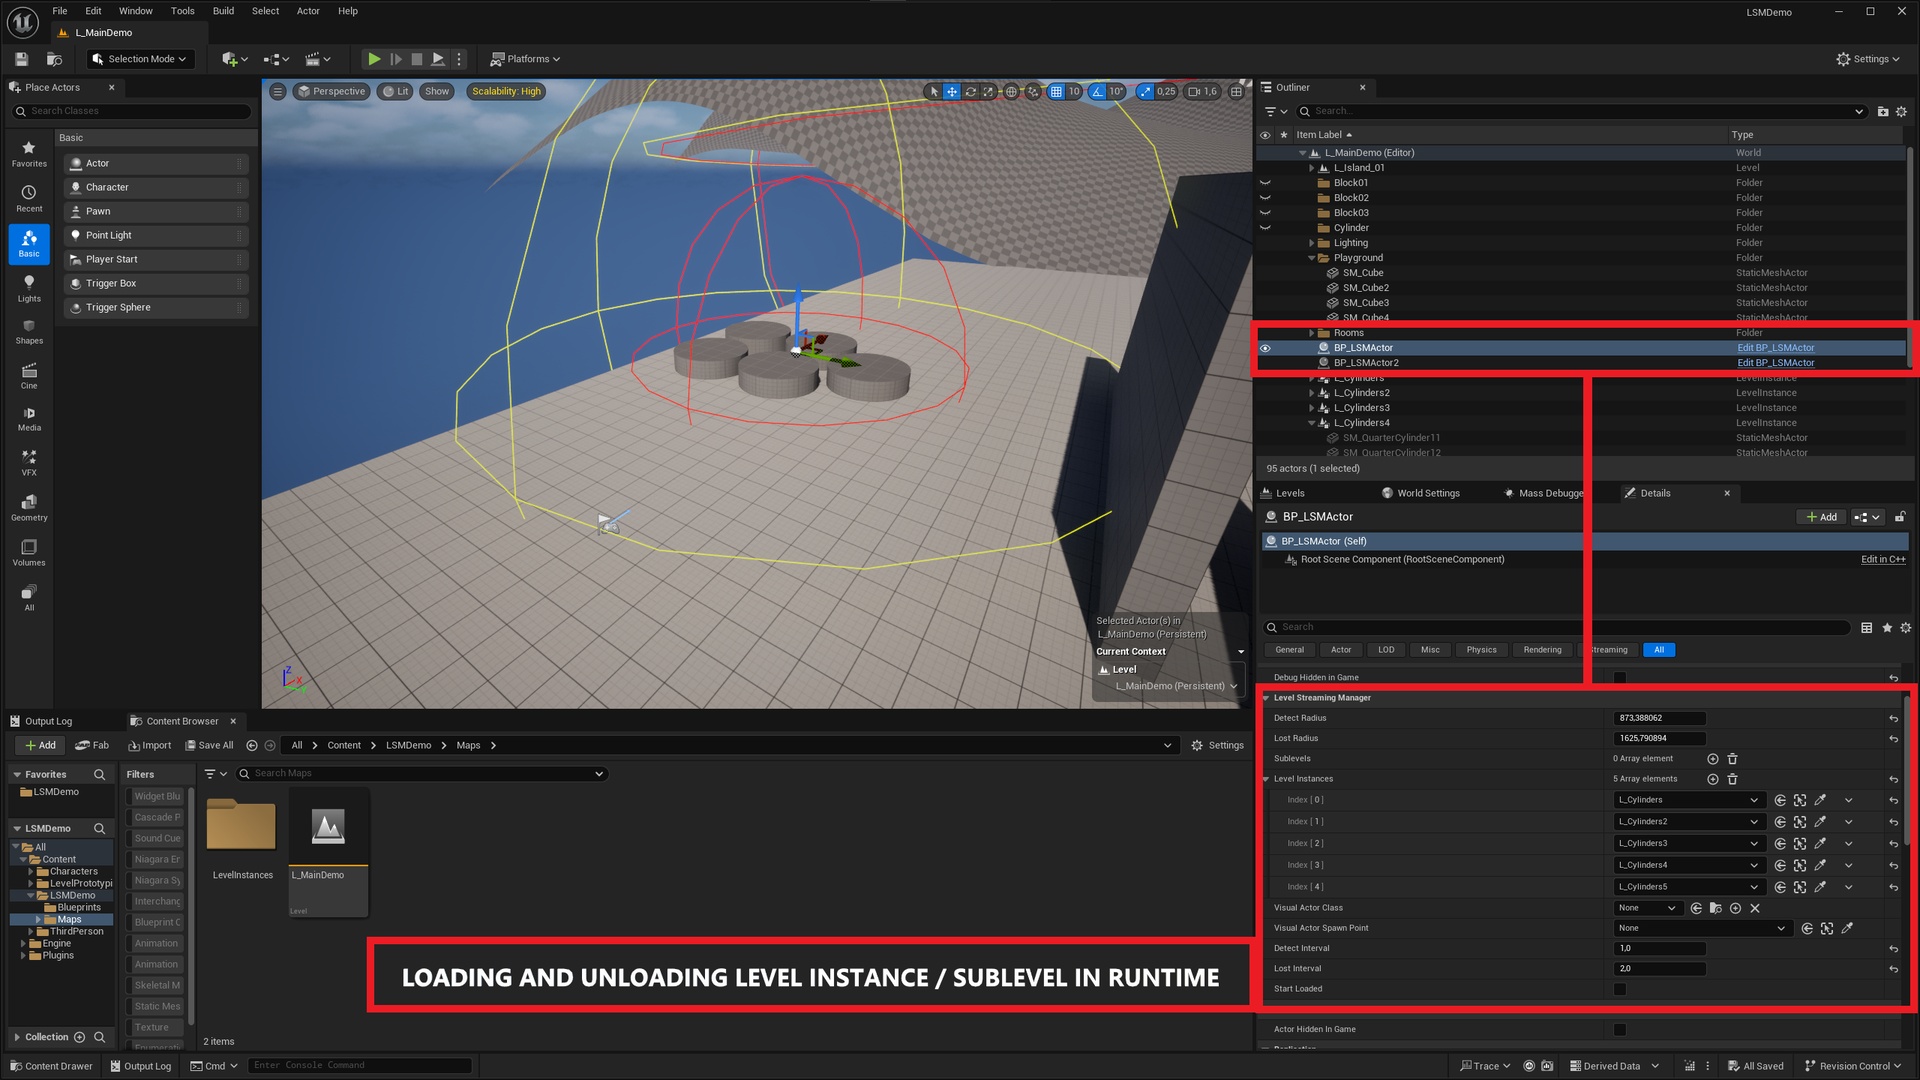Screen dimensions: 1920x1080
Task: Click Save All in the Content Browser
Action: click(209, 745)
